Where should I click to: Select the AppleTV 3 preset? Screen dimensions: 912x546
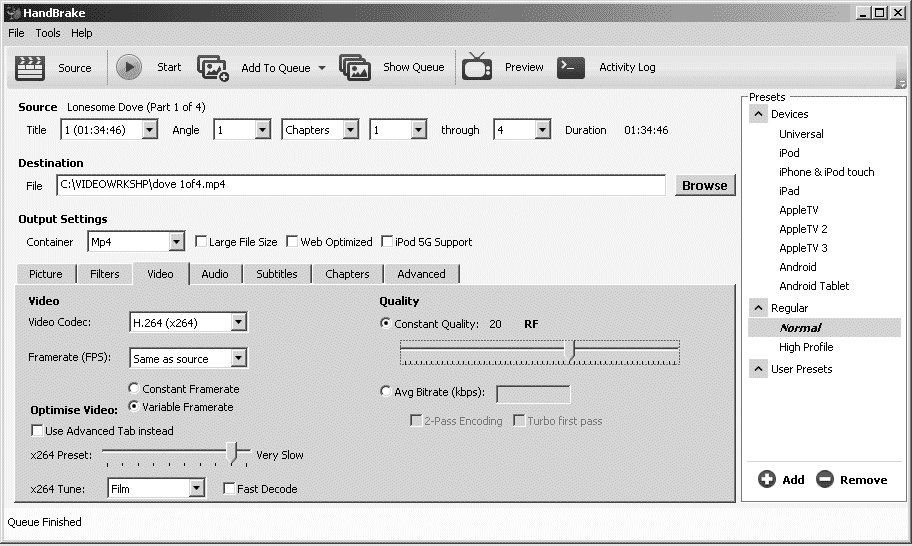tap(803, 248)
